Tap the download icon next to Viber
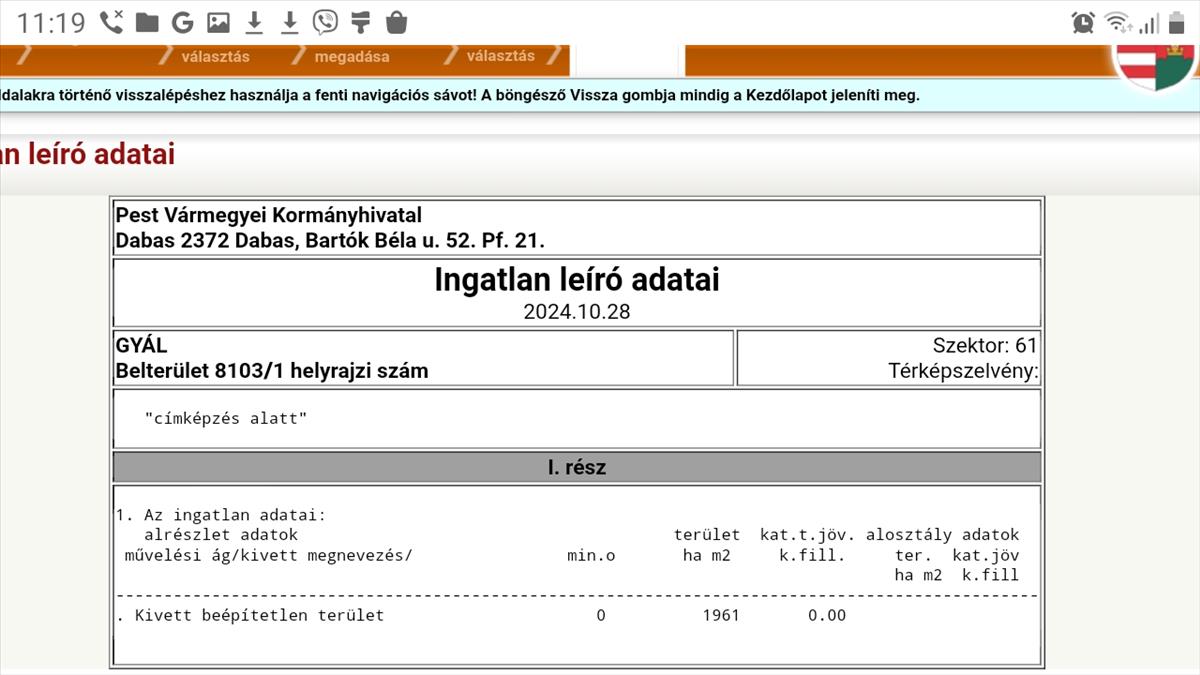Image resolution: width=1200 pixels, height=675 pixels. (x=290, y=22)
